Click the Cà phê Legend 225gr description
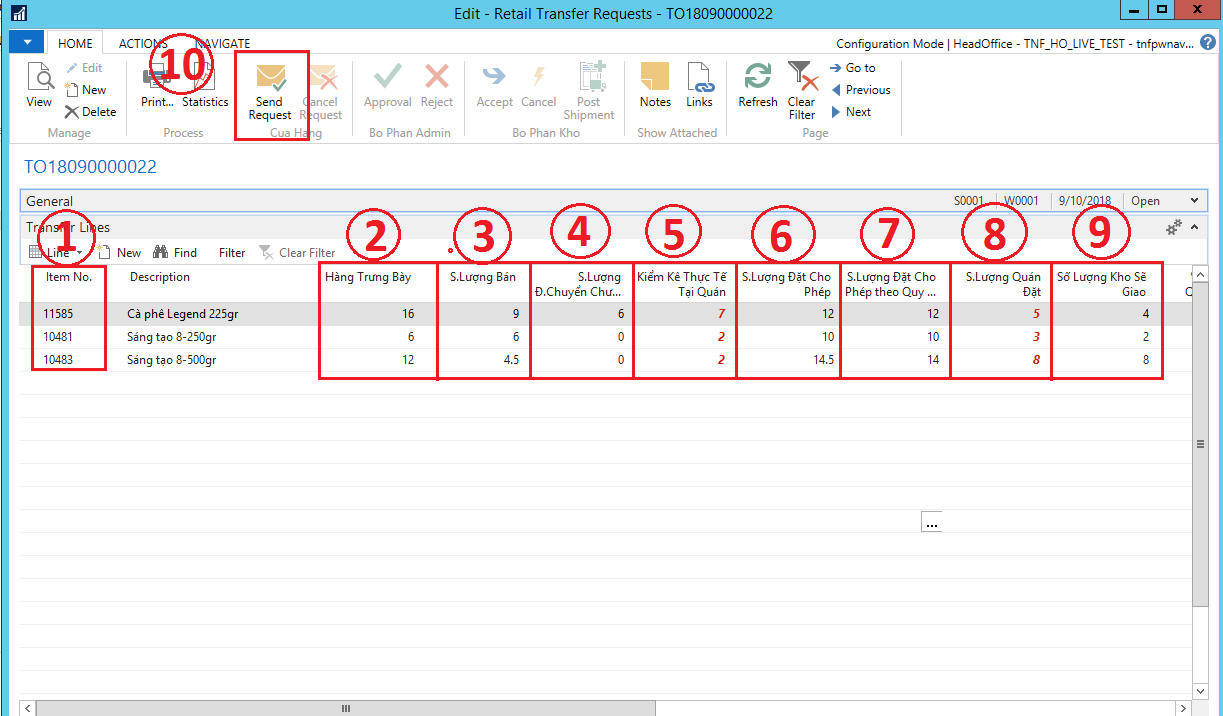The image size is (1223, 716). click(183, 313)
